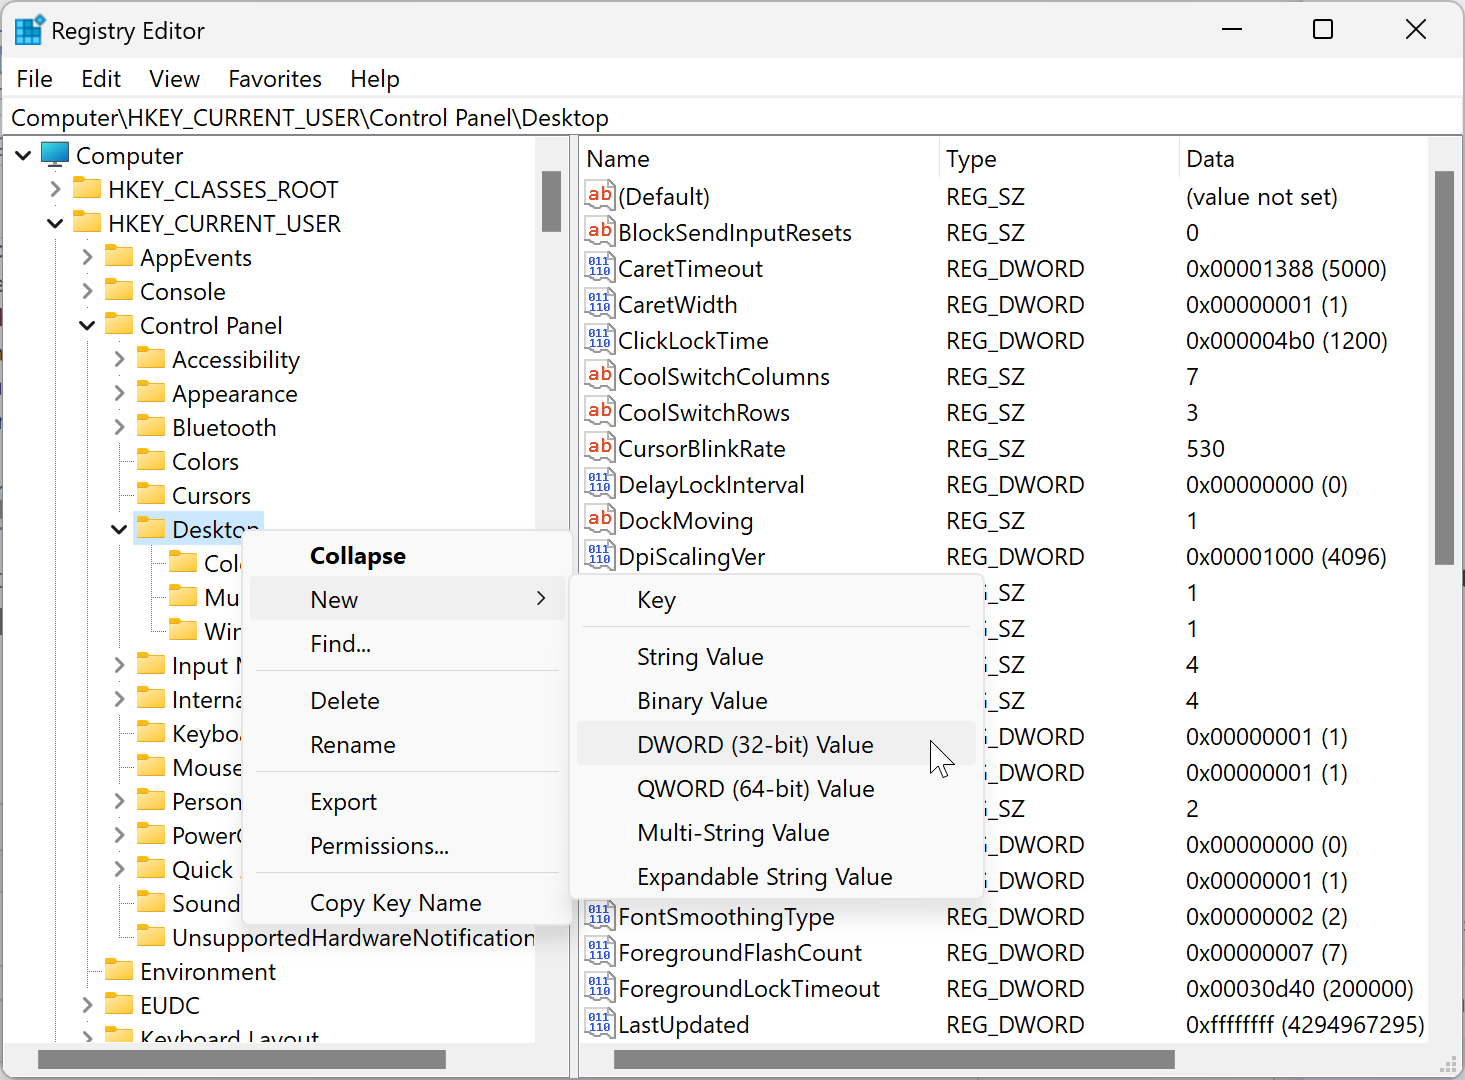Click the DWORD icon beside FontSmoothingType
The image size is (1465, 1080).
click(599, 915)
